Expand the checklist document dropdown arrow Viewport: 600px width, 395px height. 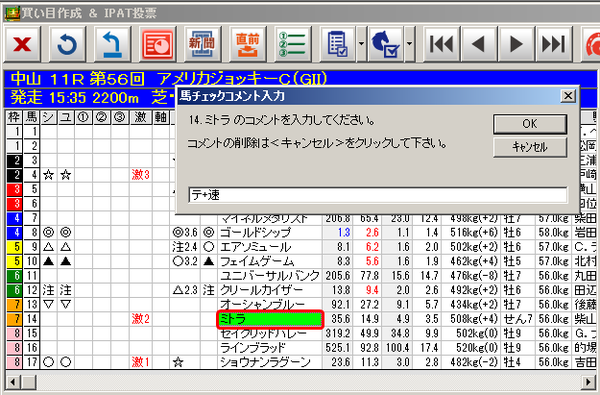[361, 44]
